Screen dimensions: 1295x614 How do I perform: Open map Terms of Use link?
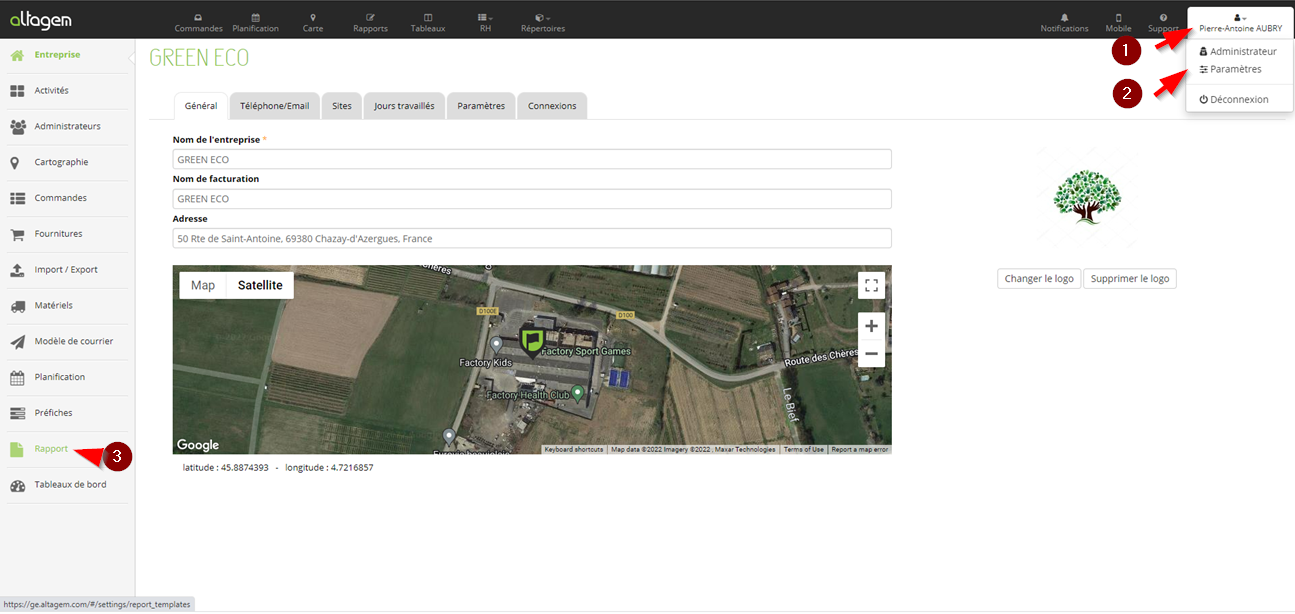click(804, 450)
